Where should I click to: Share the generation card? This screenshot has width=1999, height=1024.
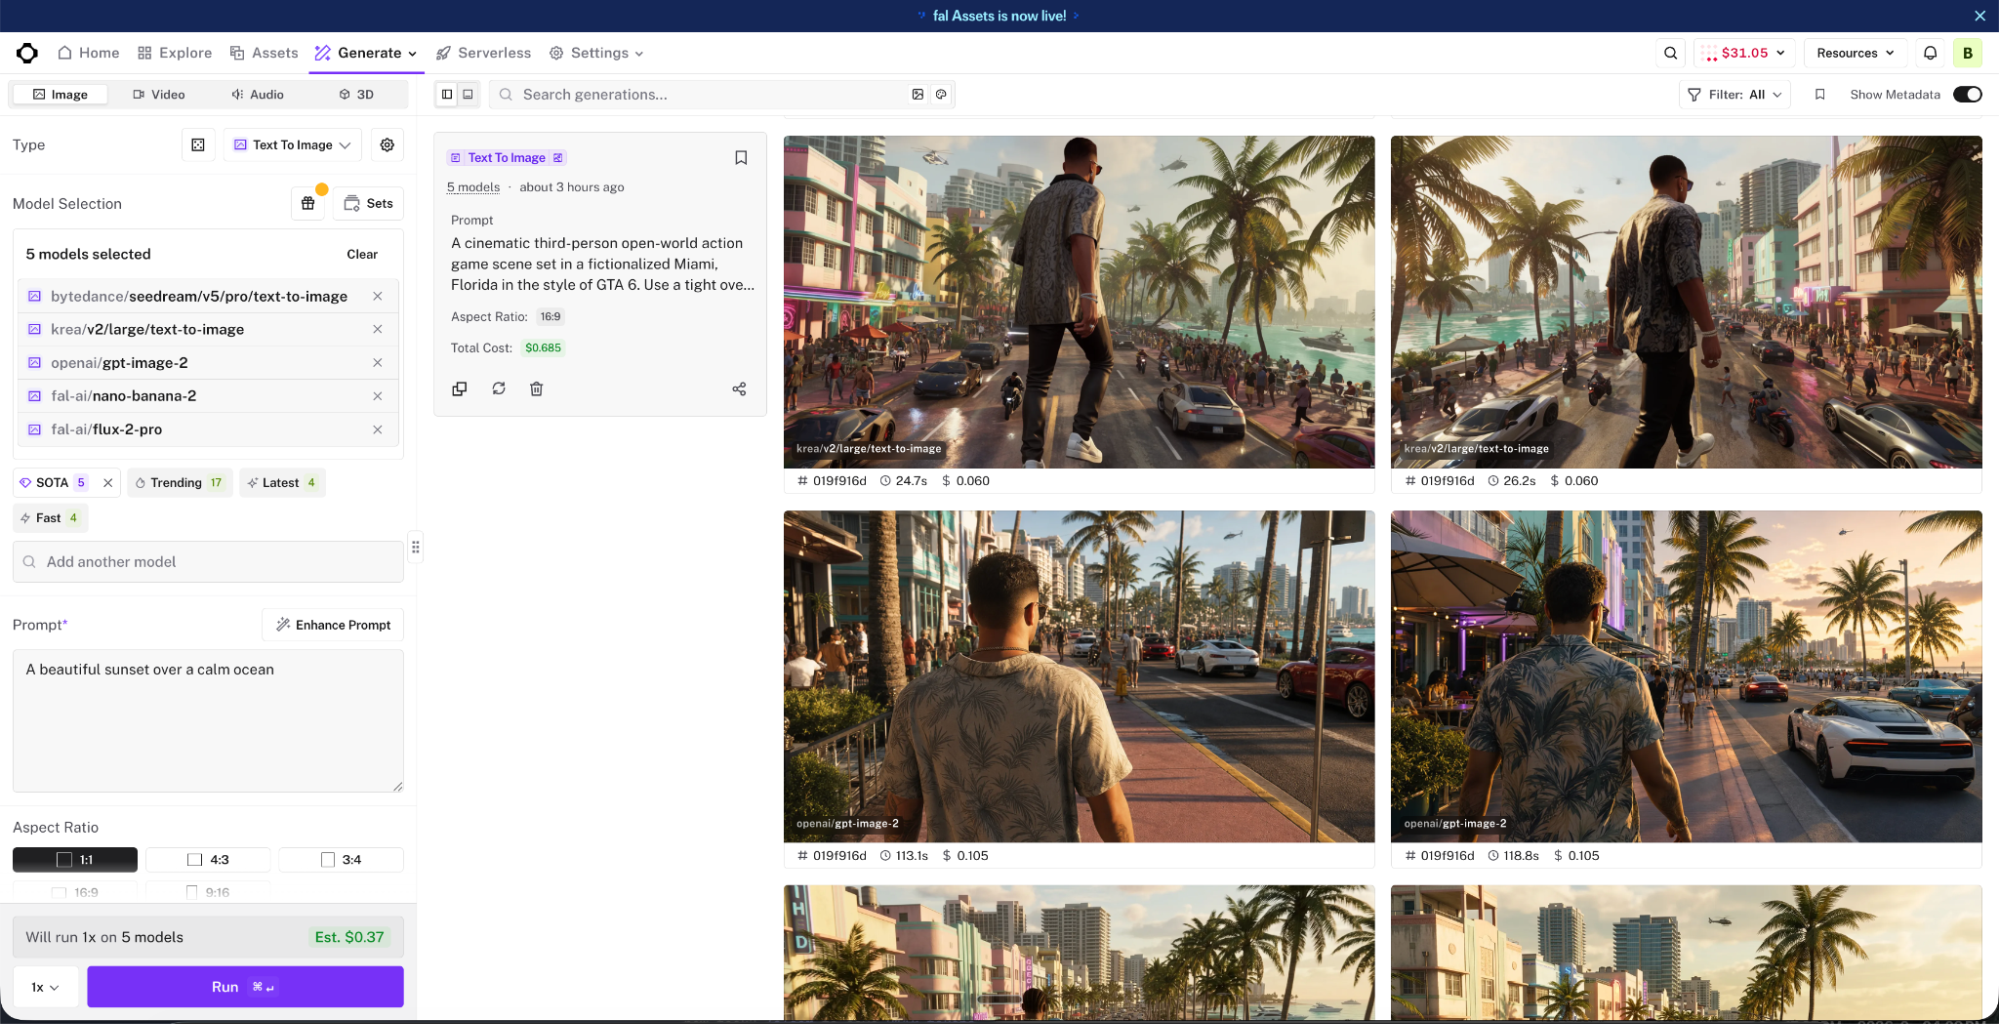(x=739, y=389)
